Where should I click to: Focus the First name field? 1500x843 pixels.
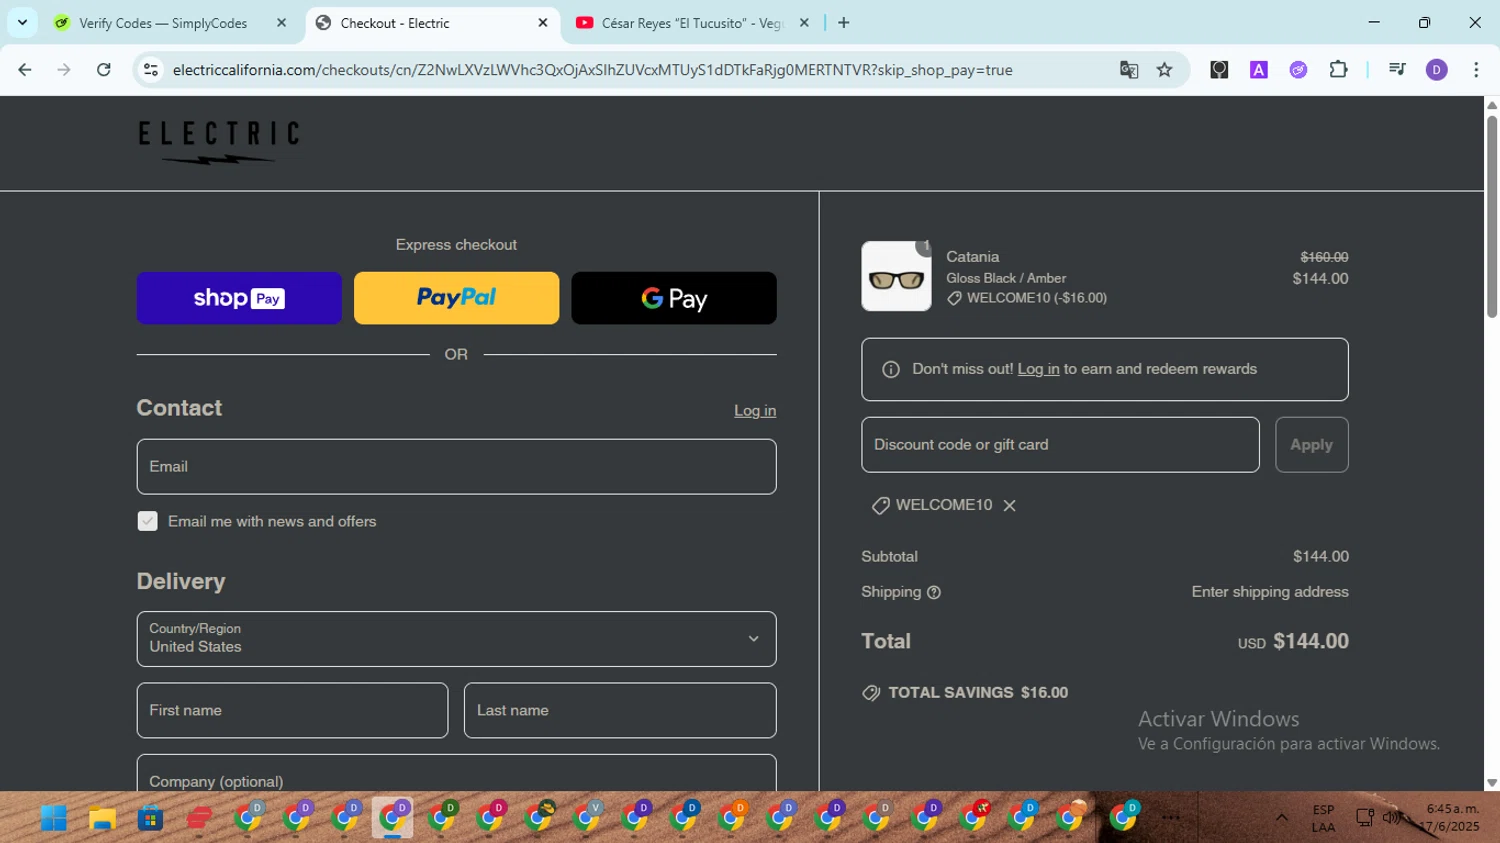click(292, 711)
